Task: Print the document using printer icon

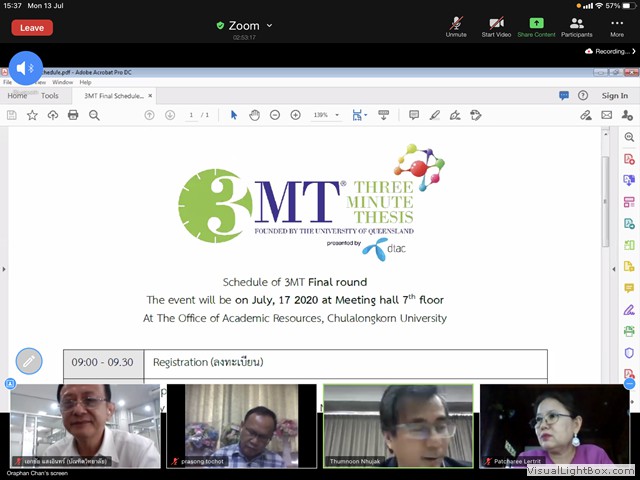Action: pyautogui.click(x=73, y=115)
